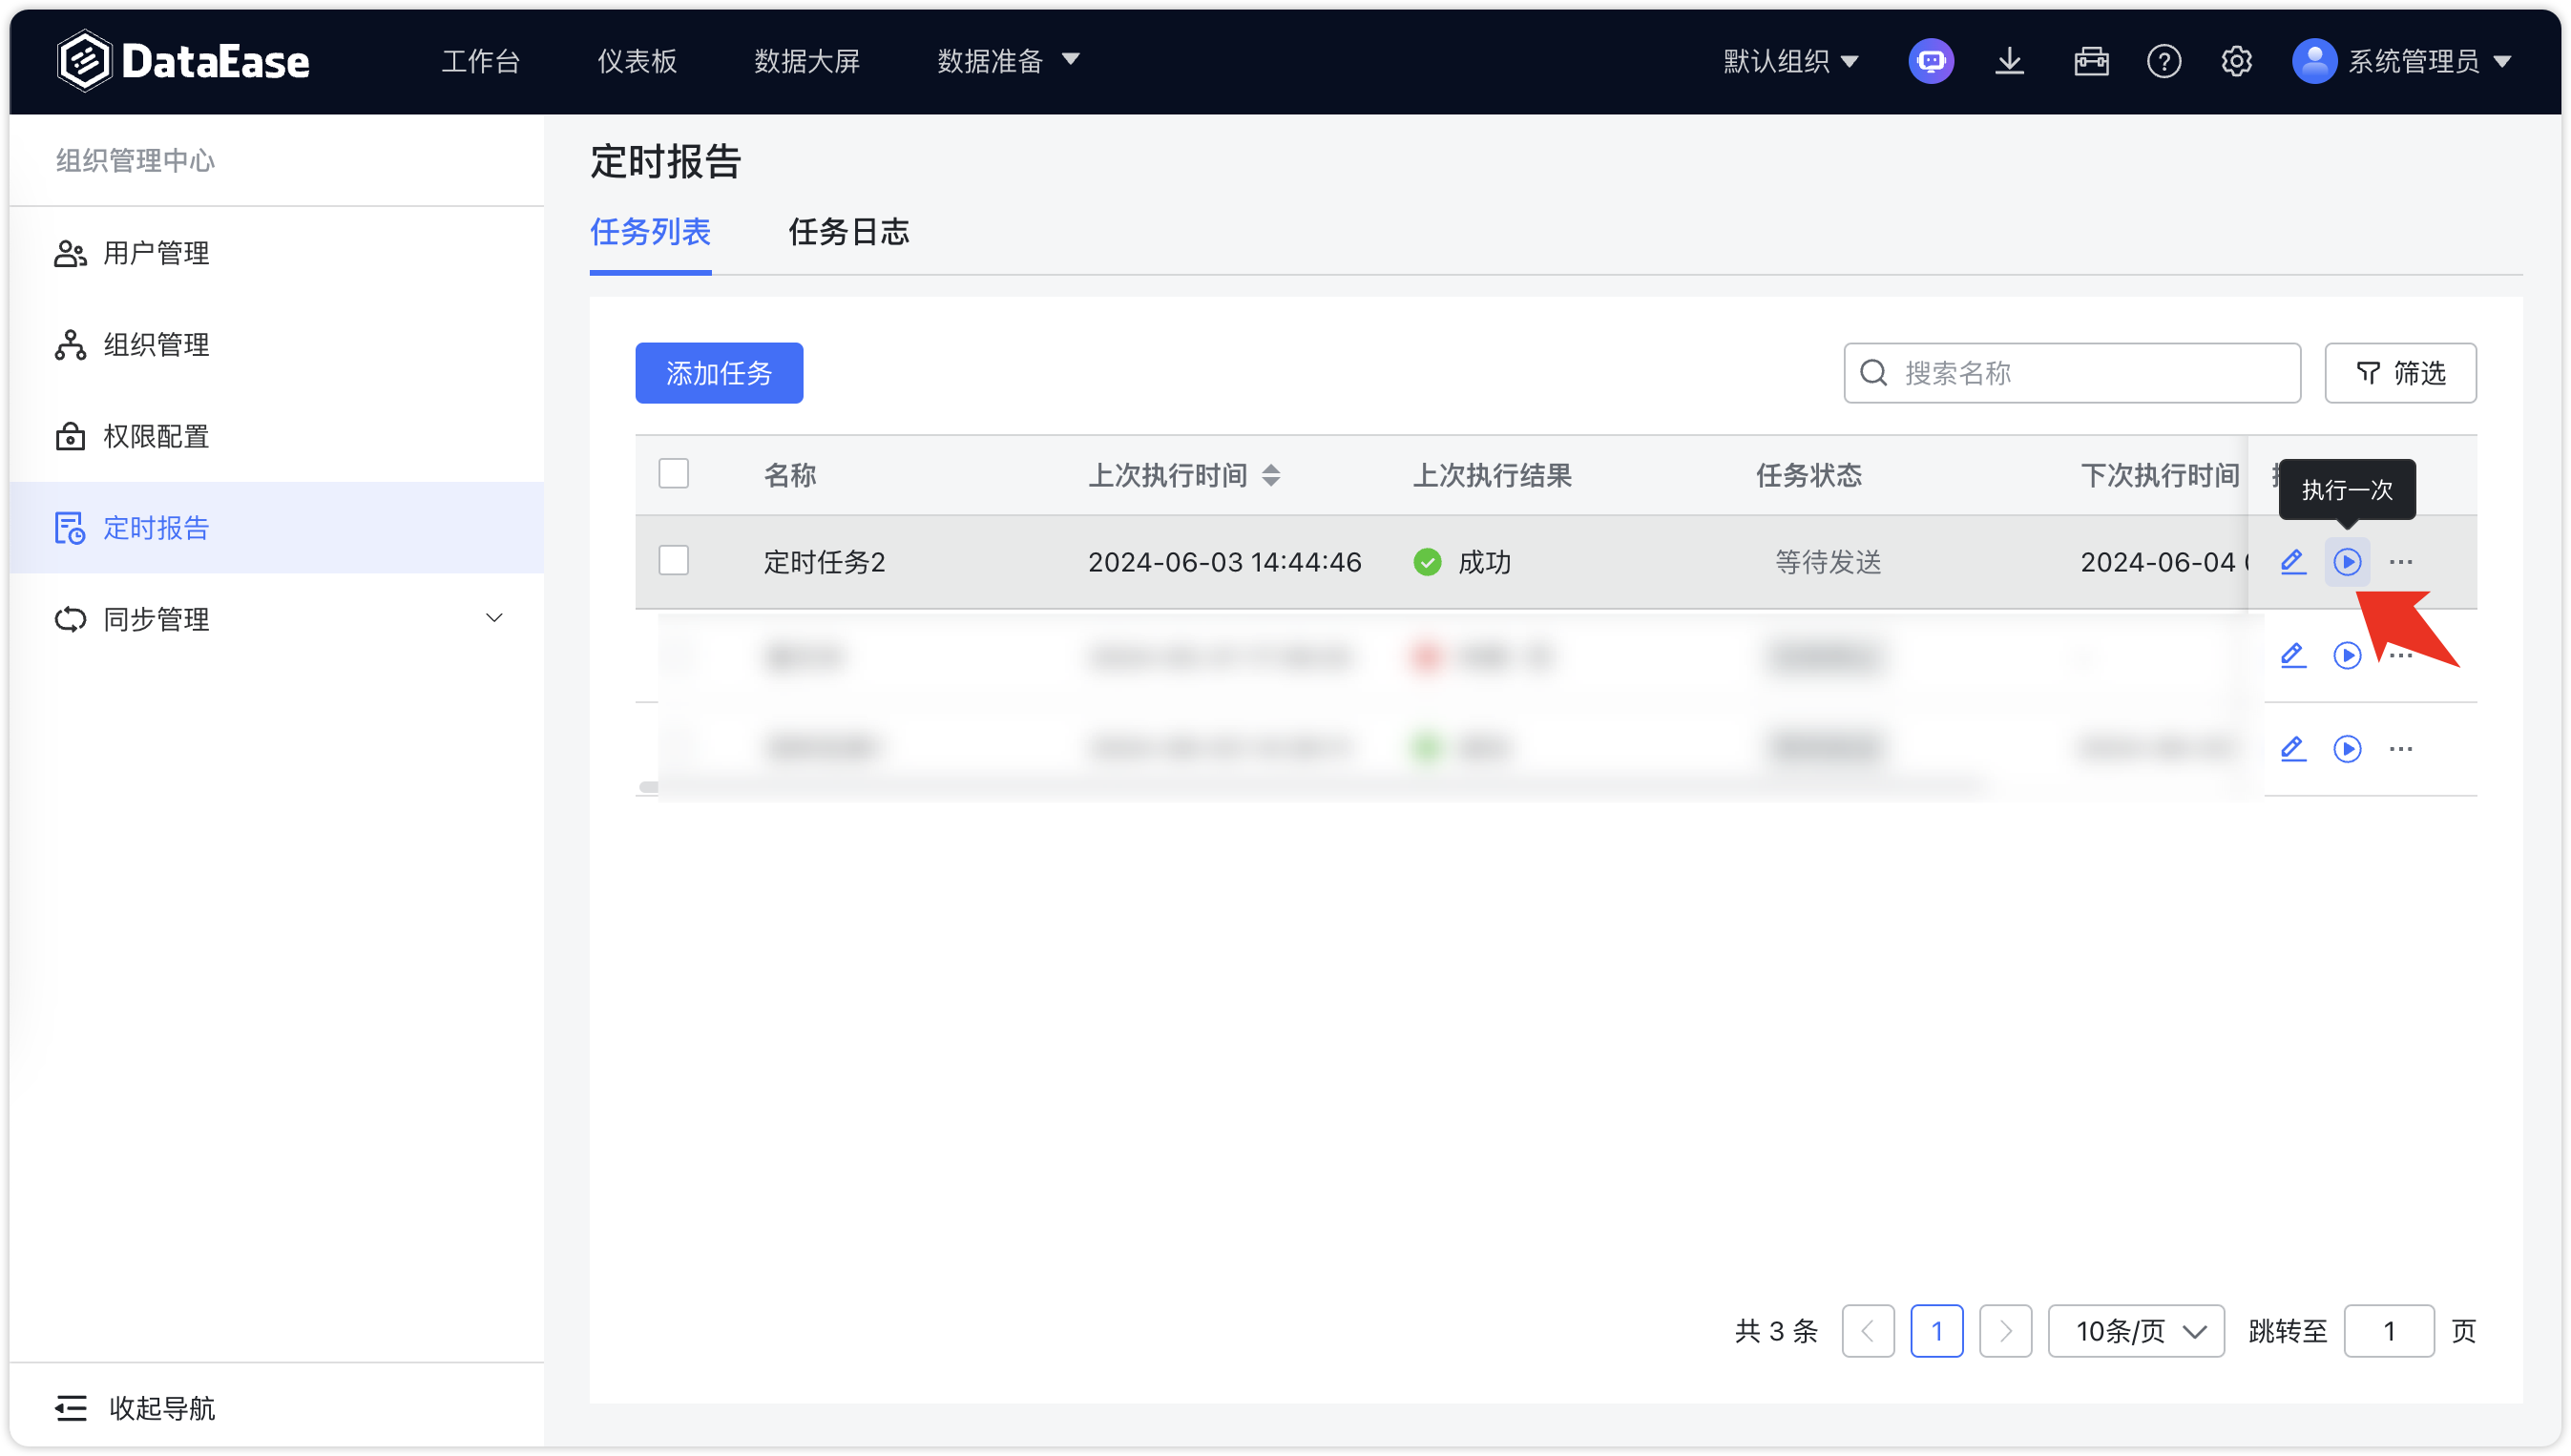This screenshot has width=2571, height=1456.
Task: Click the 上次执行结果 column header
Action: tap(1491, 475)
